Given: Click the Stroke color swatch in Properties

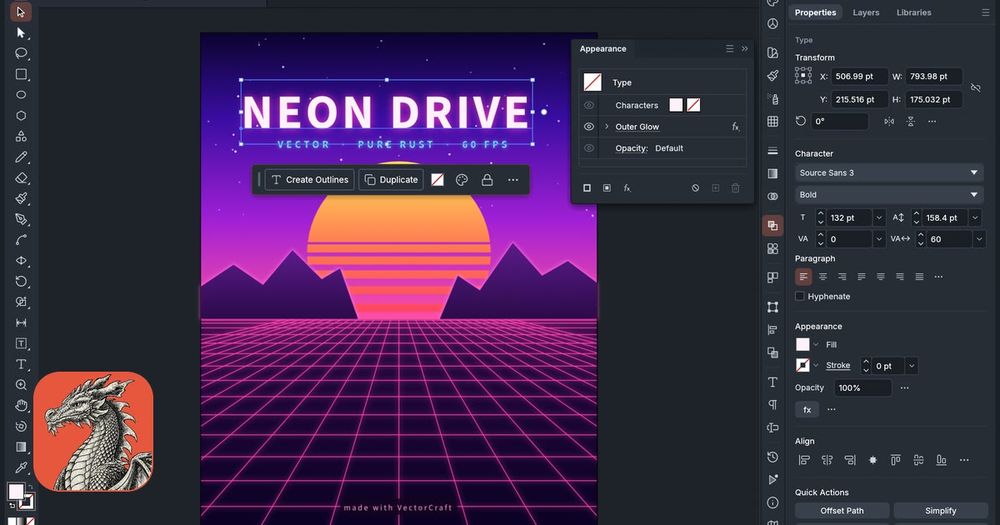Looking at the screenshot, I should (x=802, y=366).
